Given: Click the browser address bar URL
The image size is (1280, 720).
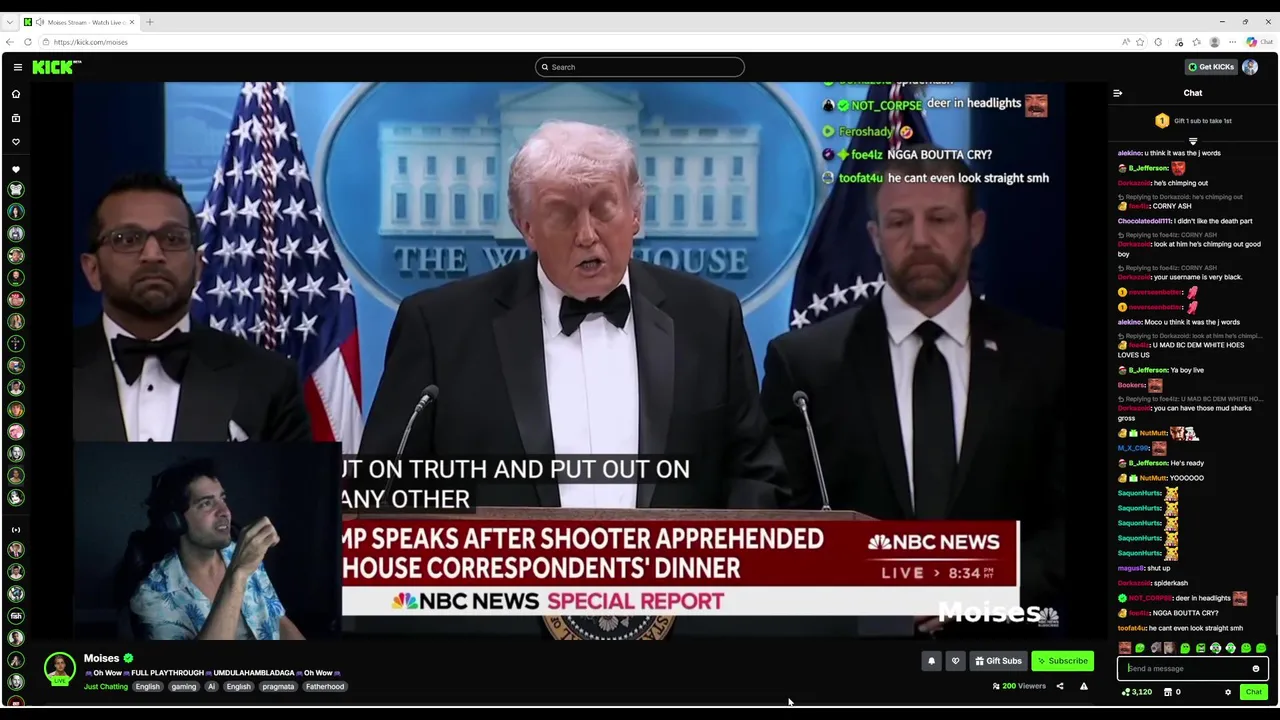Looking at the screenshot, I should pyautogui.click(x=91, y=42).
